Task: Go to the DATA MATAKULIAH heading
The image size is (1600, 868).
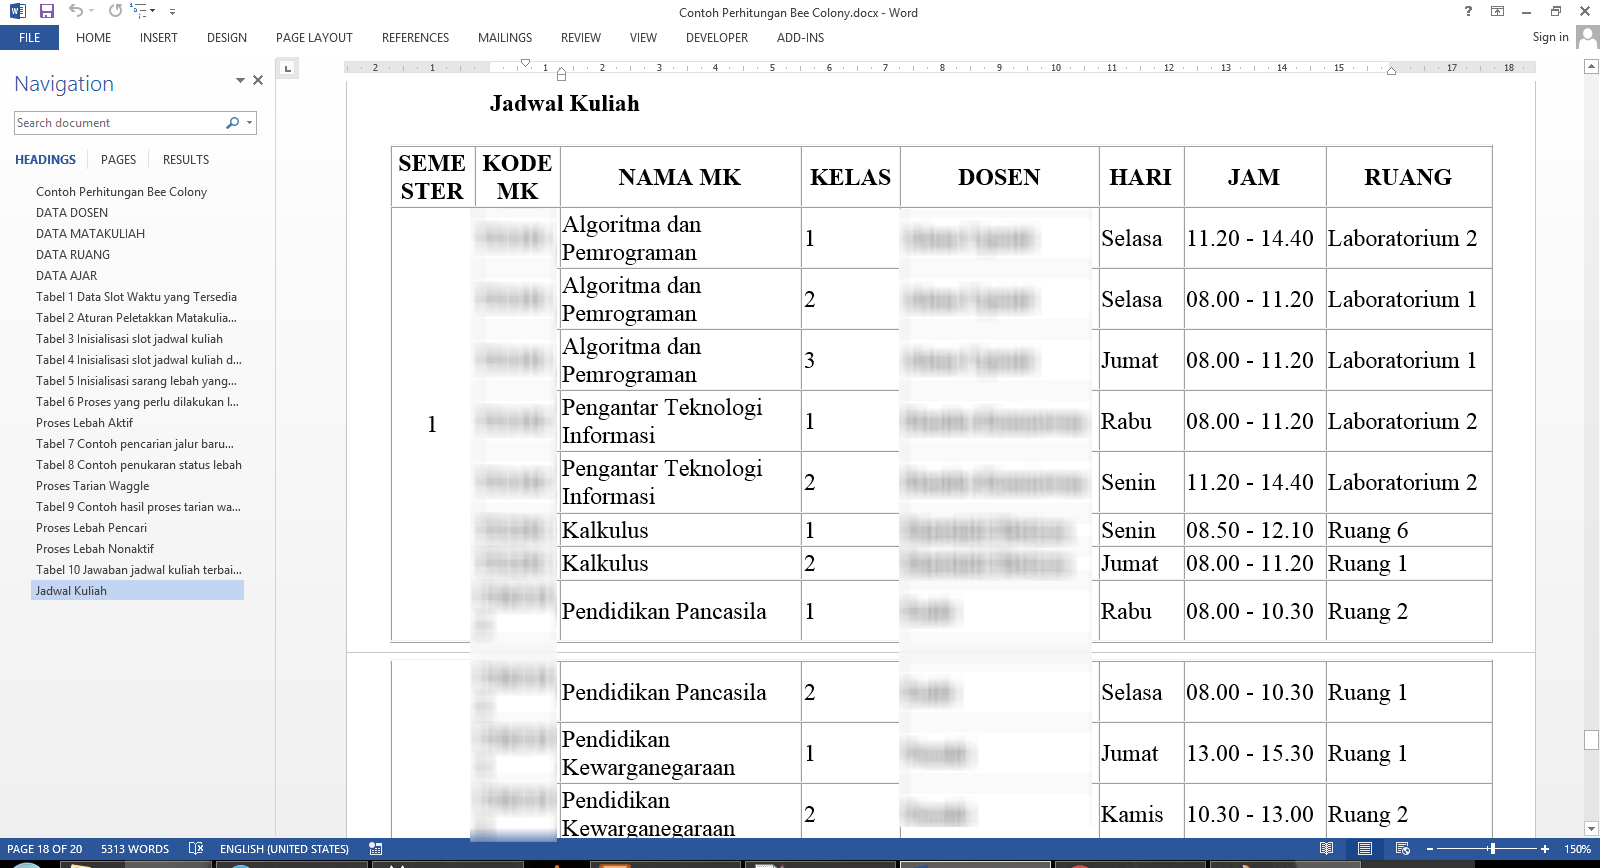Action: pyautogui.click(x=90, y=234)
